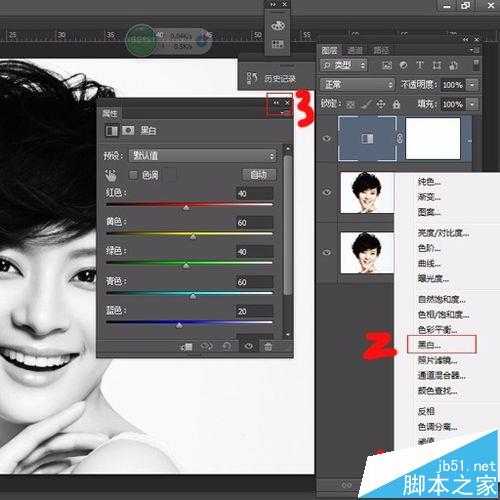Click adjustment layer filter icon in Layers panel
Screen dimensions: 500x500
[403, 65]
